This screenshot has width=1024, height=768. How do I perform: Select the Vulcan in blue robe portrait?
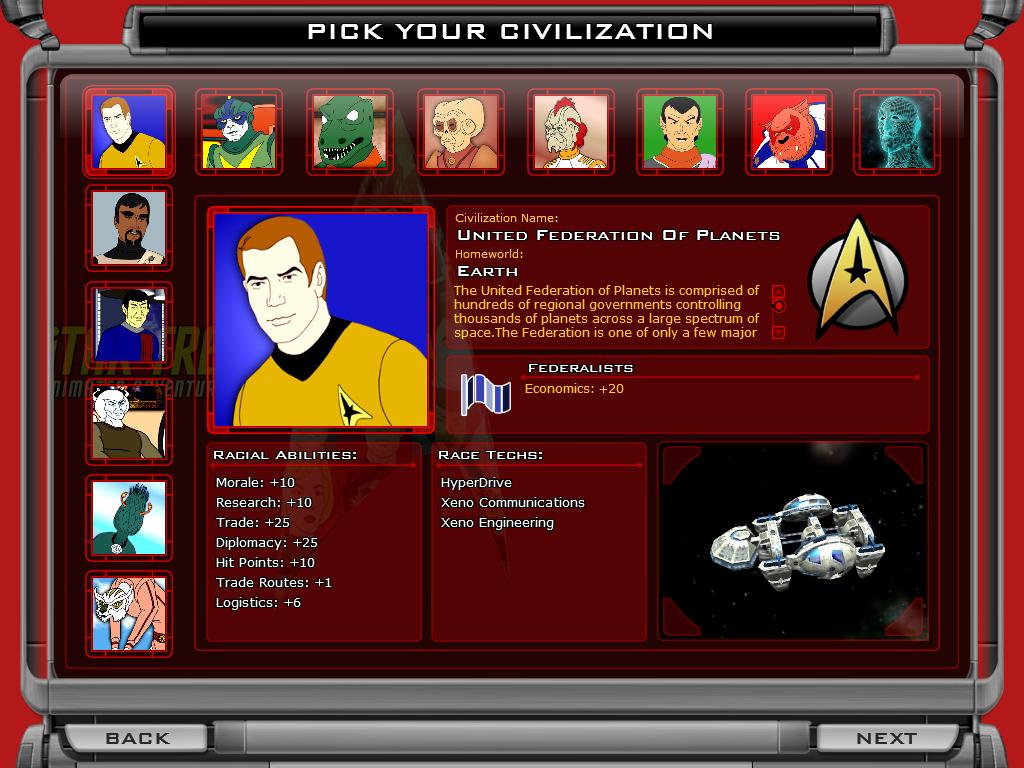pyautogui.click(x=129, y=325)
